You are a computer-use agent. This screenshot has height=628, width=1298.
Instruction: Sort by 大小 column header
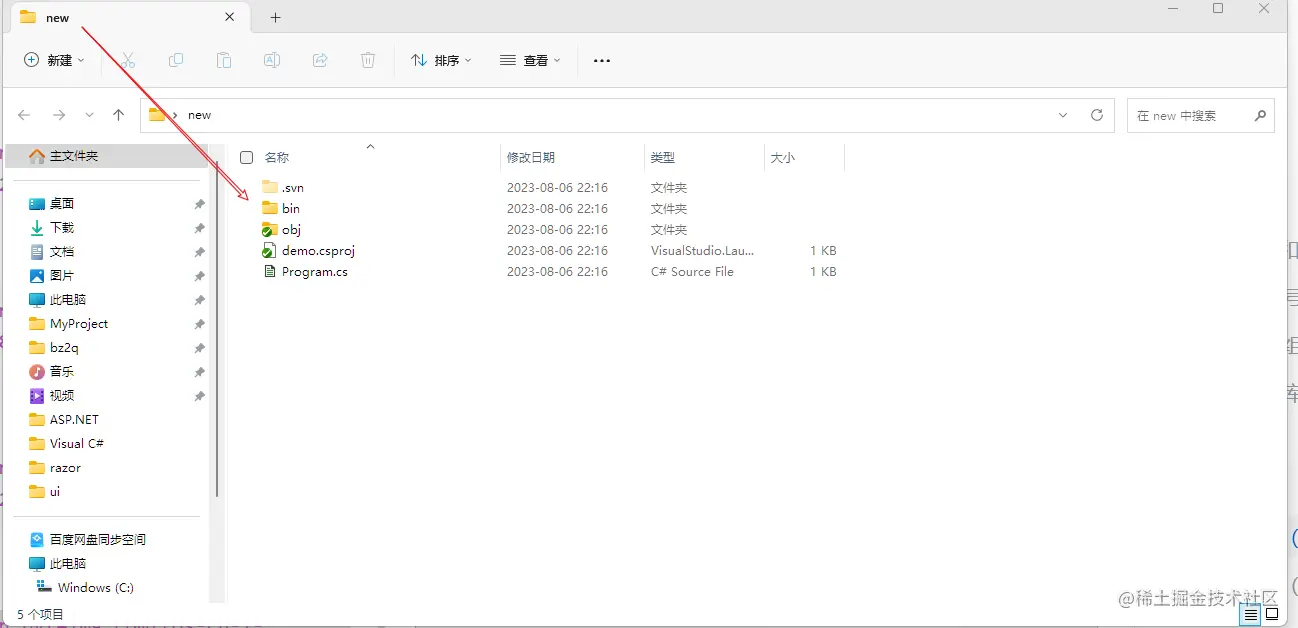[x=783, y=157]
